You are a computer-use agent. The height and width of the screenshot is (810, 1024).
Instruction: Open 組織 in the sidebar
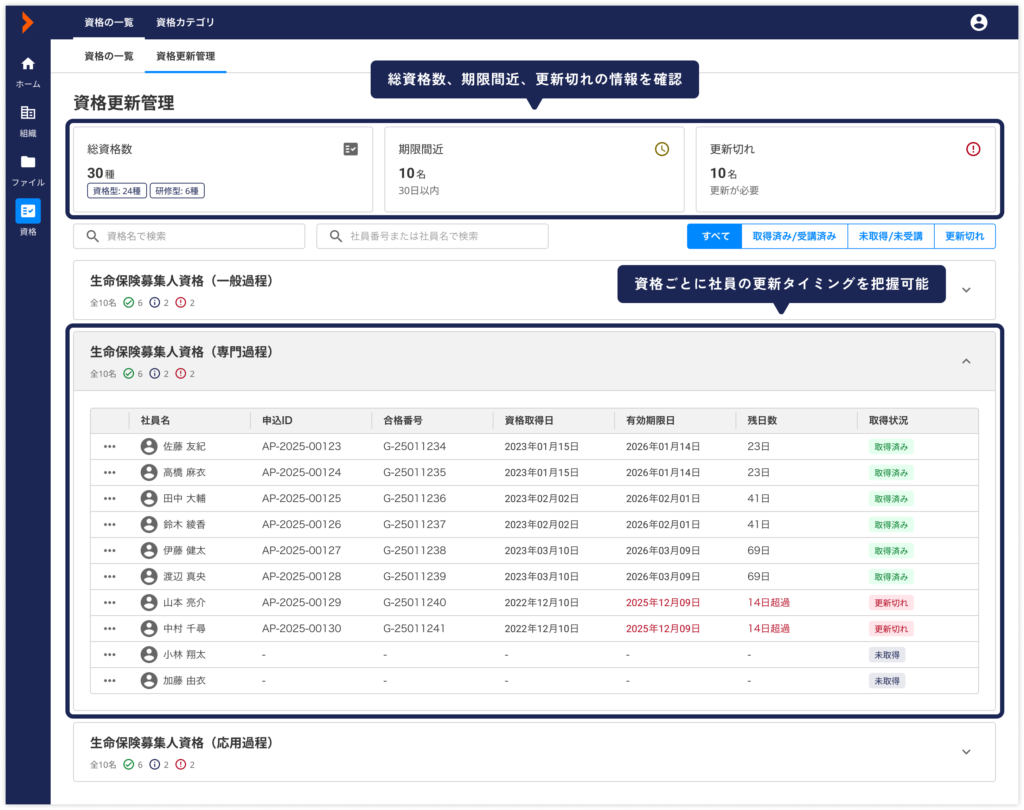[x=28, y=120]
